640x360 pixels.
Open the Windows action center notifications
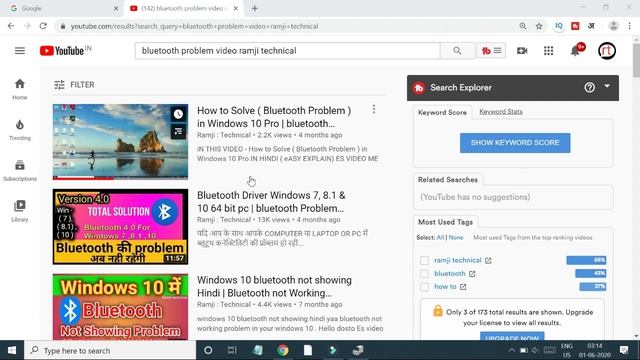coord(624,350)
